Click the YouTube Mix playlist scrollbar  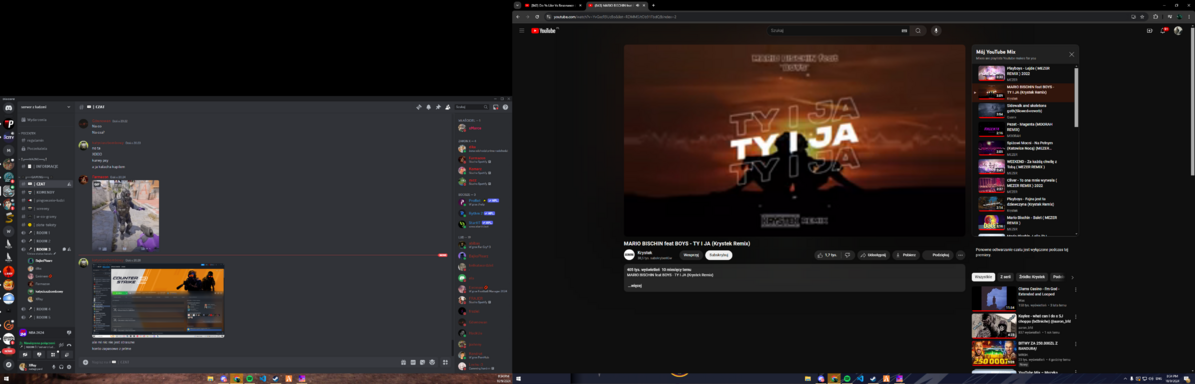click(x=1076, y=99)
